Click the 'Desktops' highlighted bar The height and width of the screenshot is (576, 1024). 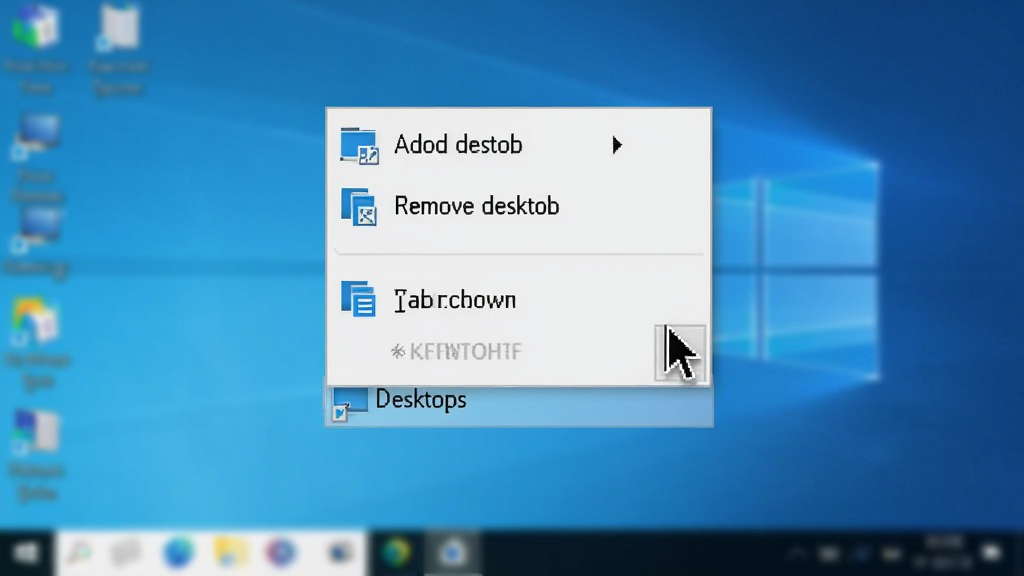(x=519, y=405)
